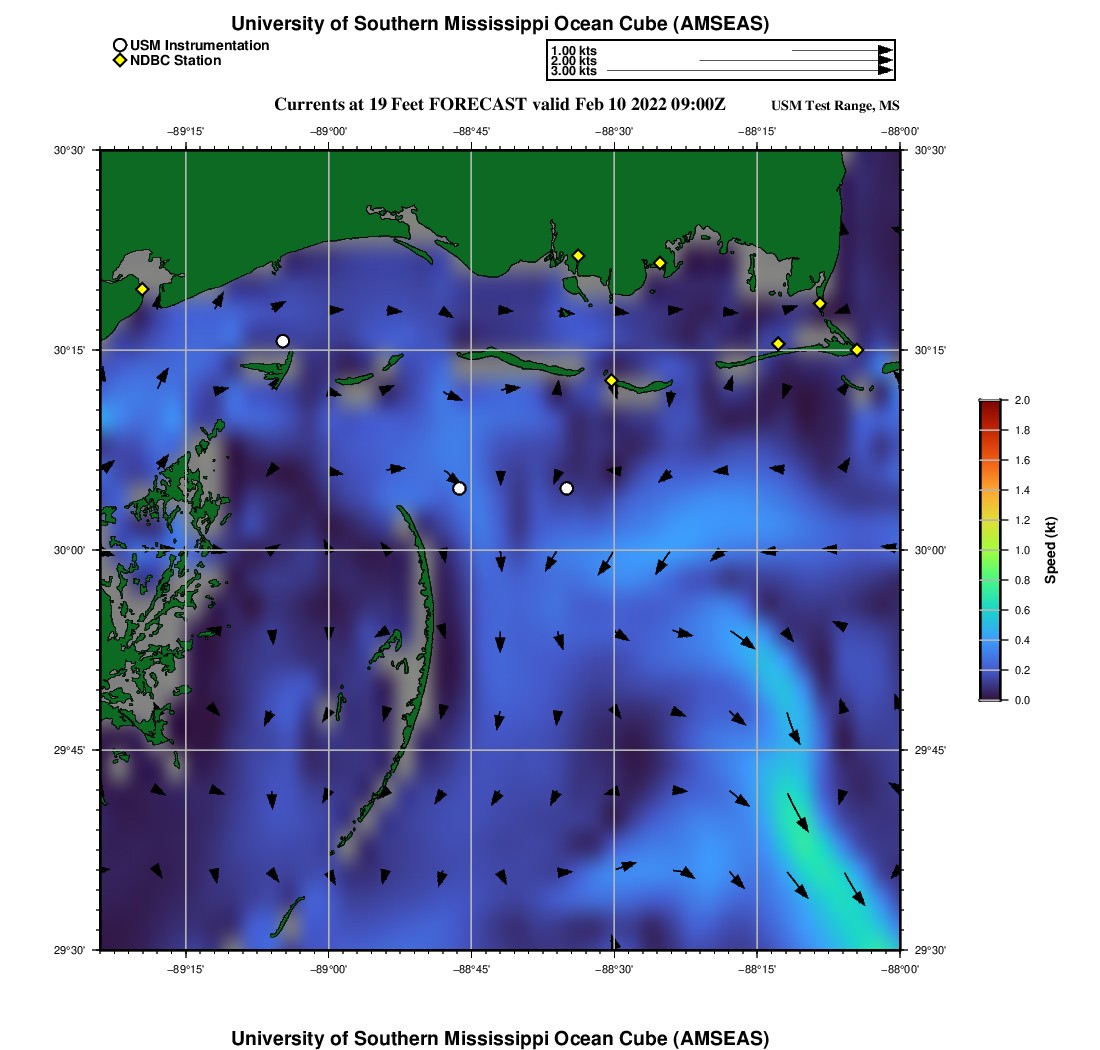This screenshot has height=1050, width=1100.
Task: Click the '0.8' colorbar tick label
Action: click(x=1022, y=580)
